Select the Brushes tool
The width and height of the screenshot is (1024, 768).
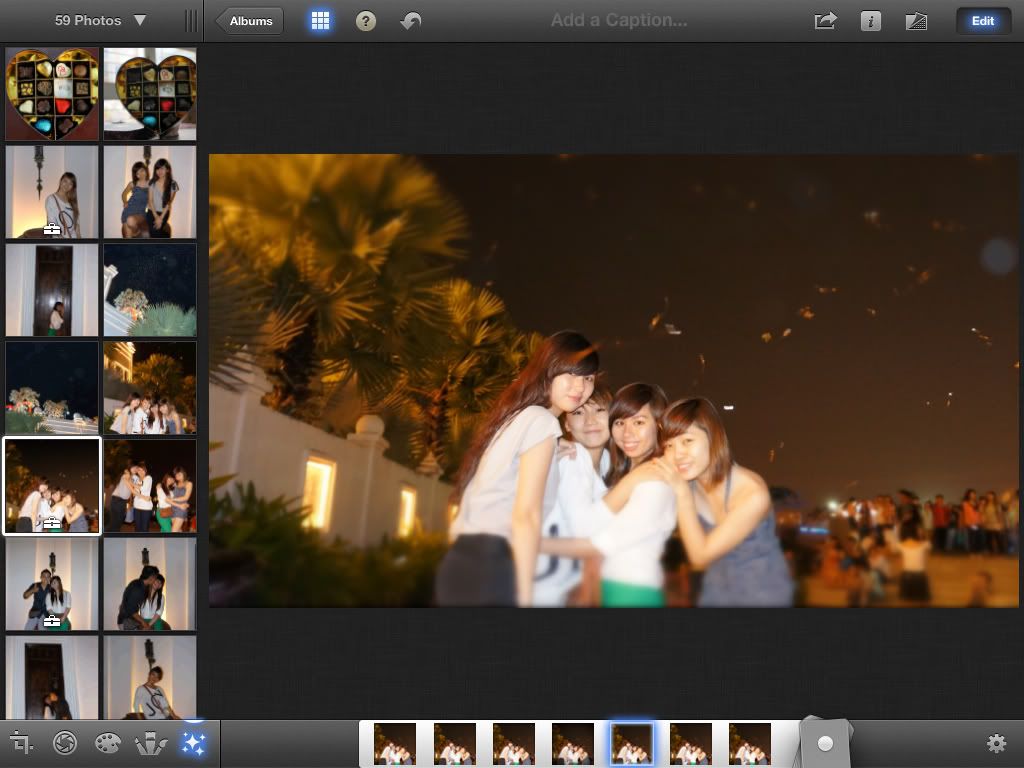click(x=150, y=743)
